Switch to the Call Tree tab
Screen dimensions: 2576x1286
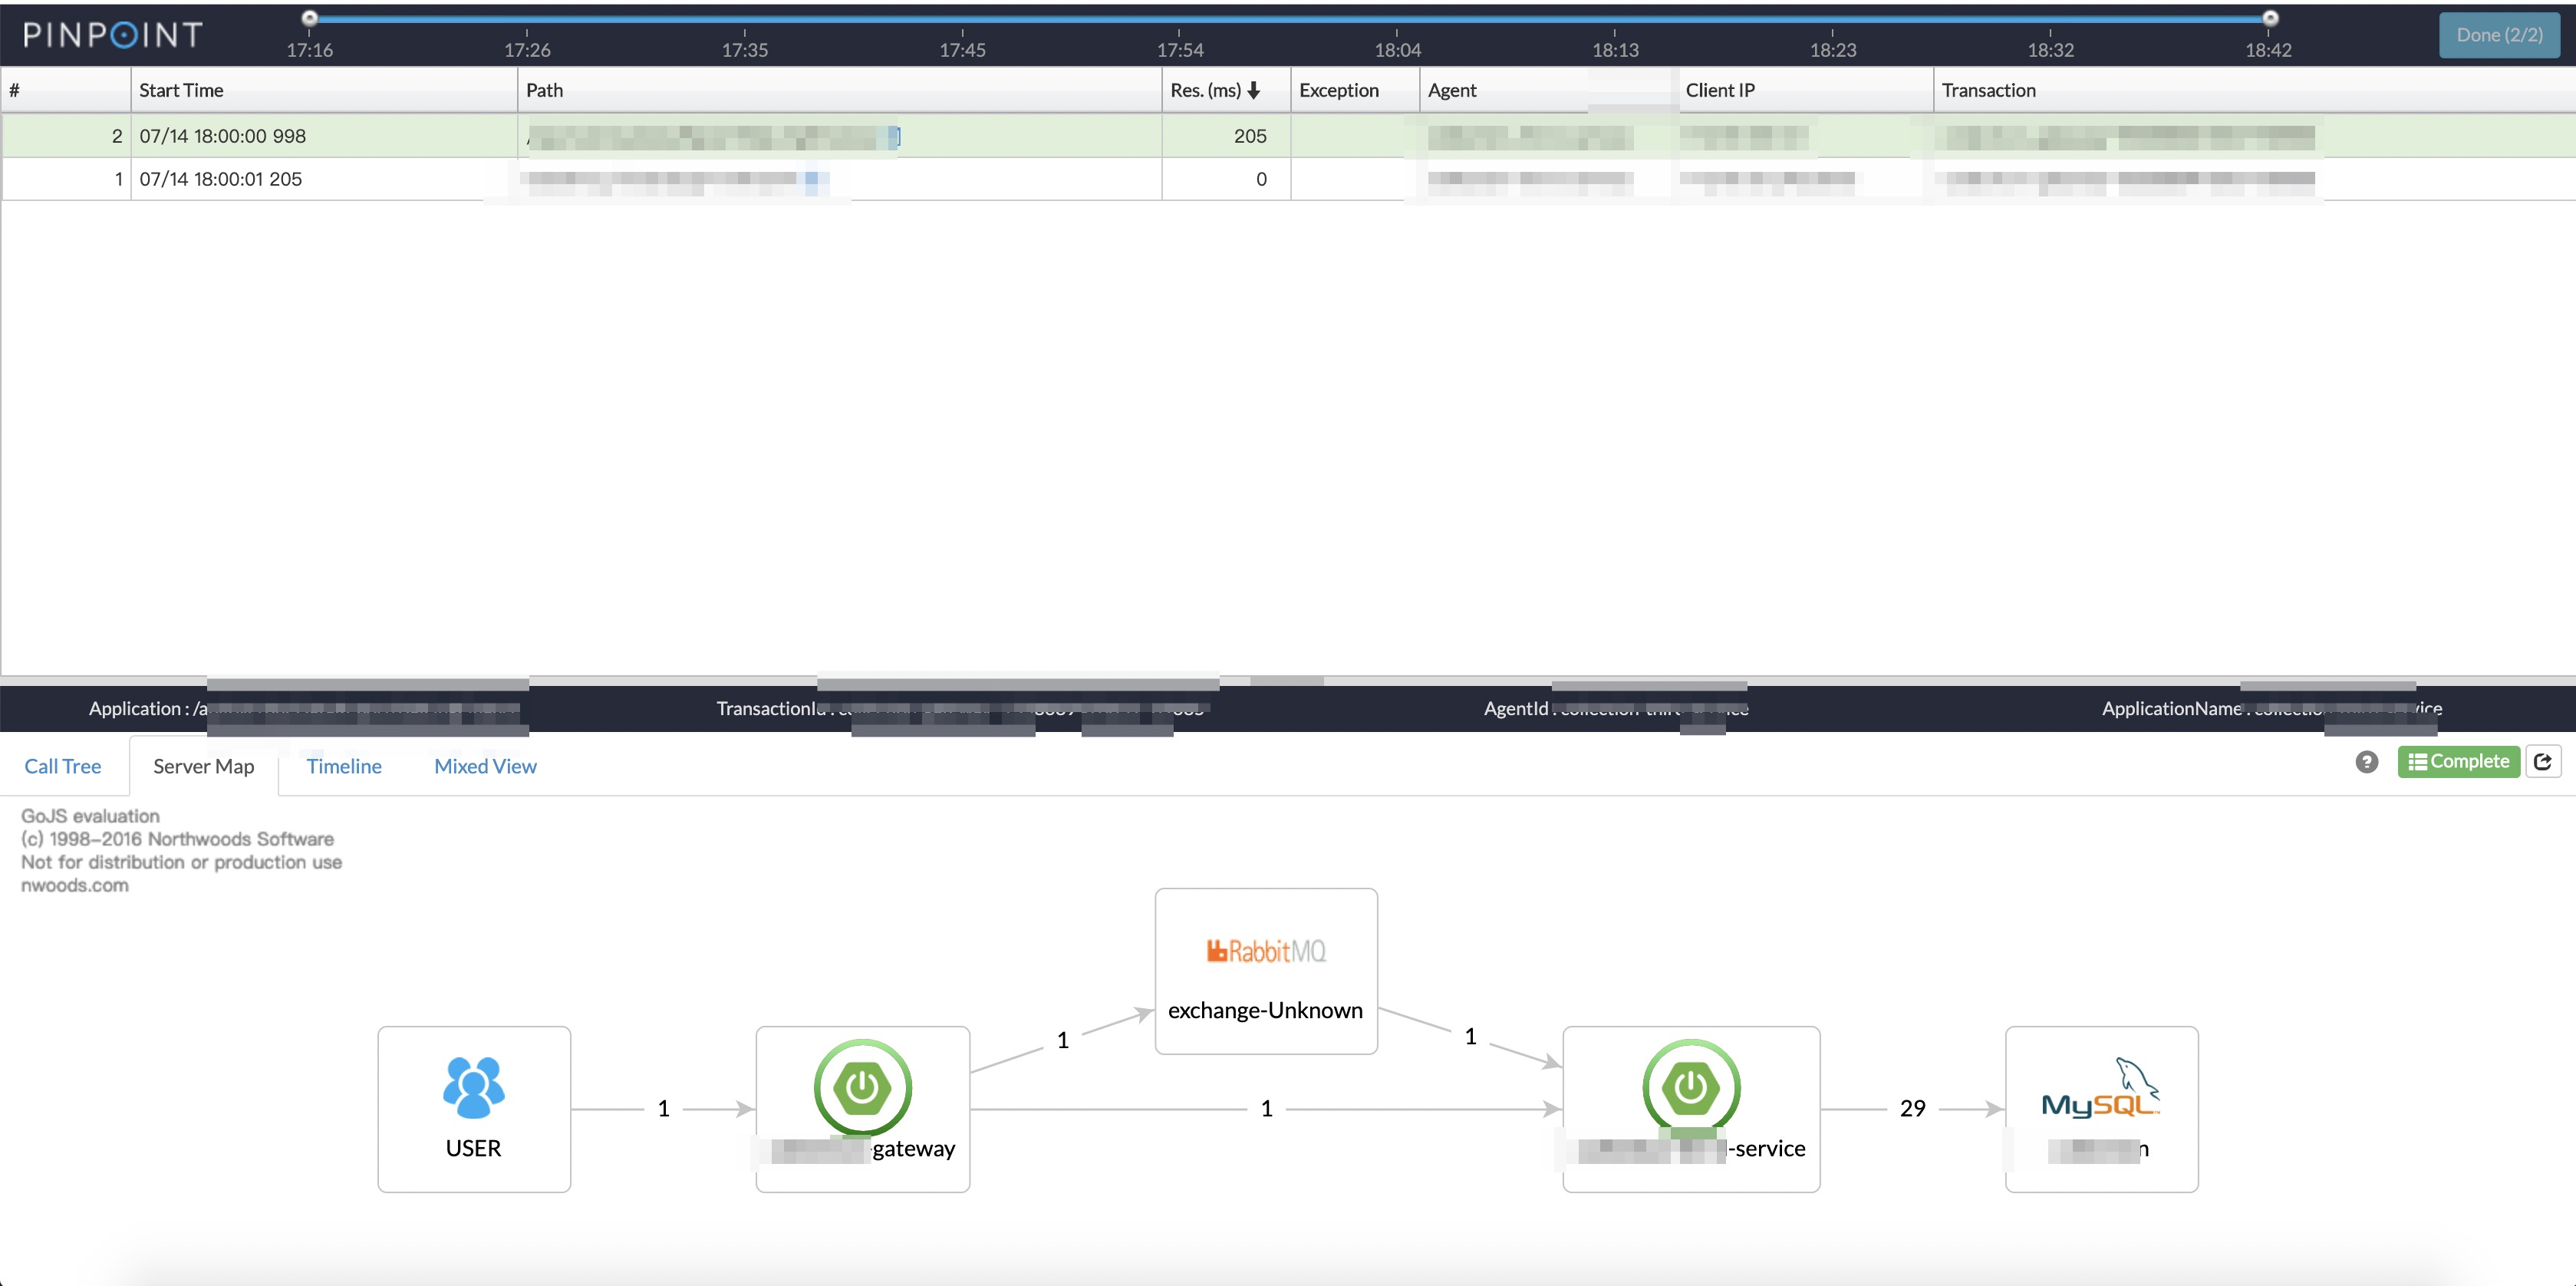coord(62,766)
